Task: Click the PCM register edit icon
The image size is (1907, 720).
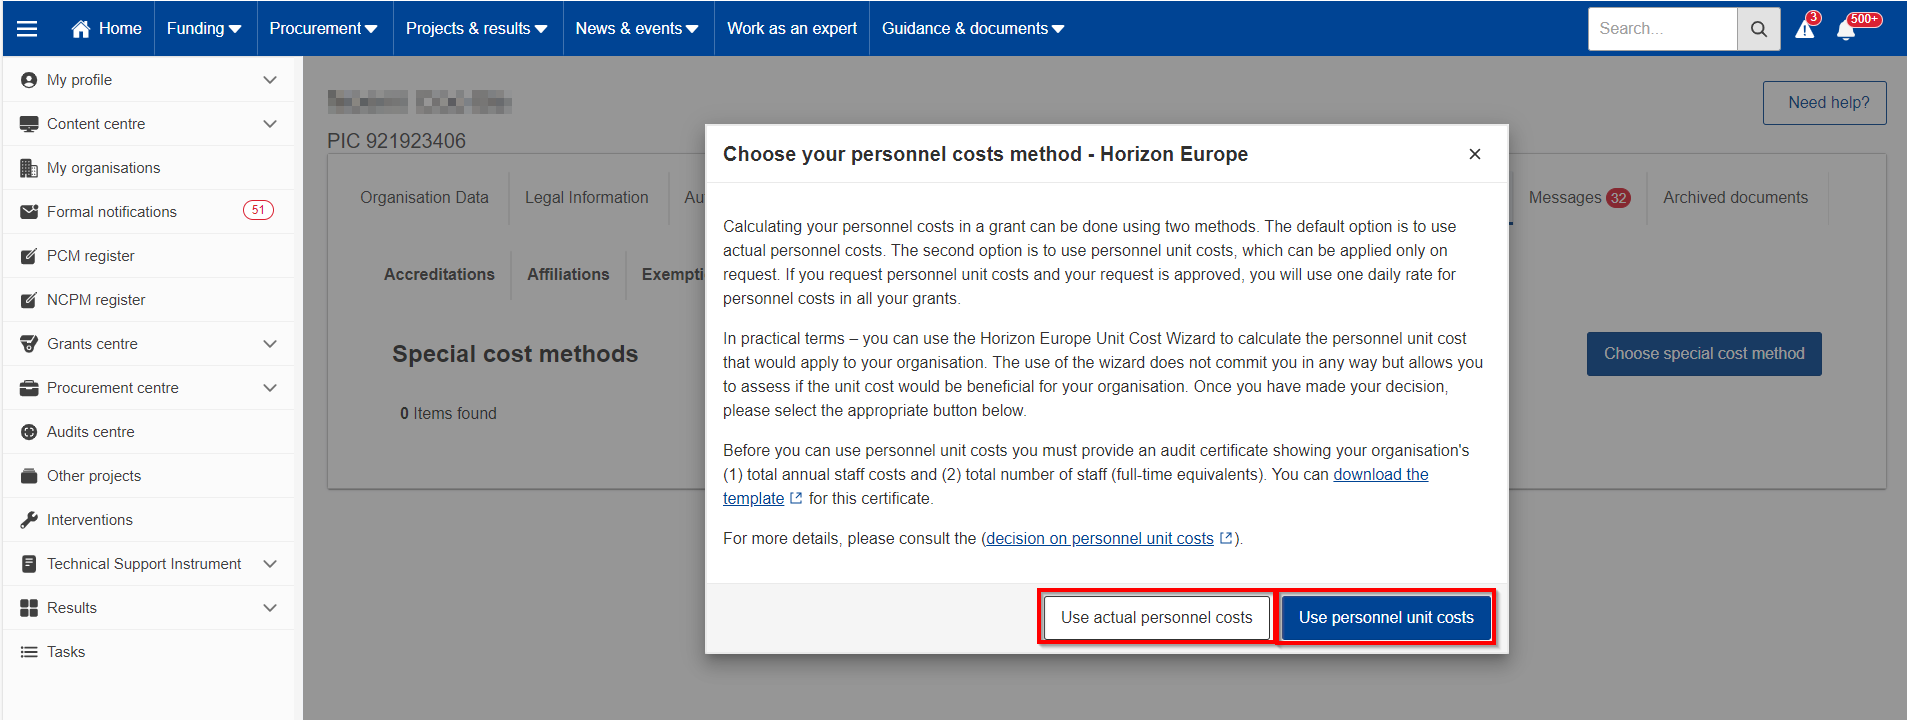Action: (x=29, y=256)
